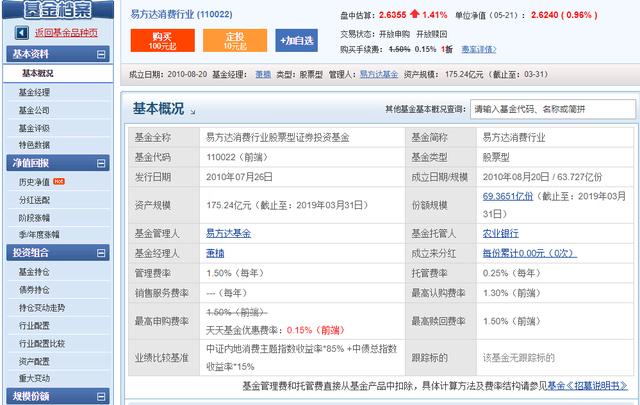Open 持仓变动走势 in the sidebar
Screen dimensions: 640x405
[x=42, y=308]
